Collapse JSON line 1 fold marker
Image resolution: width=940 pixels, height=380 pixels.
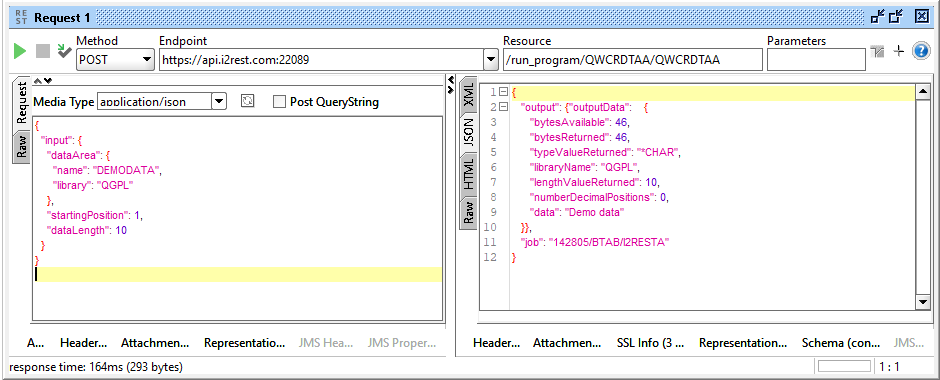[503, 92]
